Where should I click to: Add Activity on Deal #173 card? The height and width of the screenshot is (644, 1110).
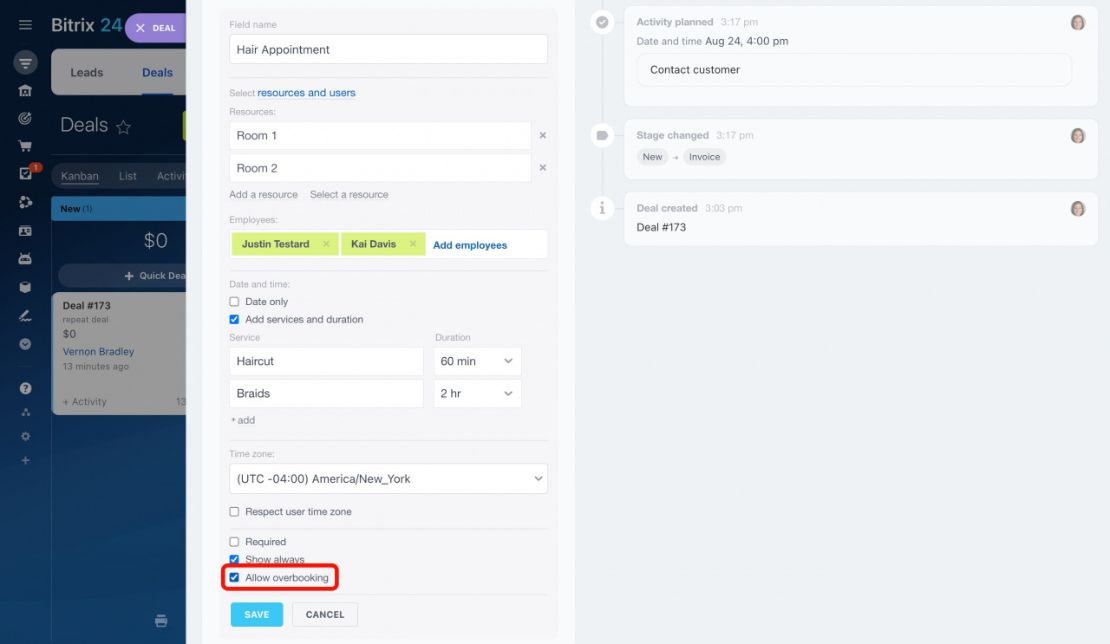pyautogui.click(x=84, y=402)
